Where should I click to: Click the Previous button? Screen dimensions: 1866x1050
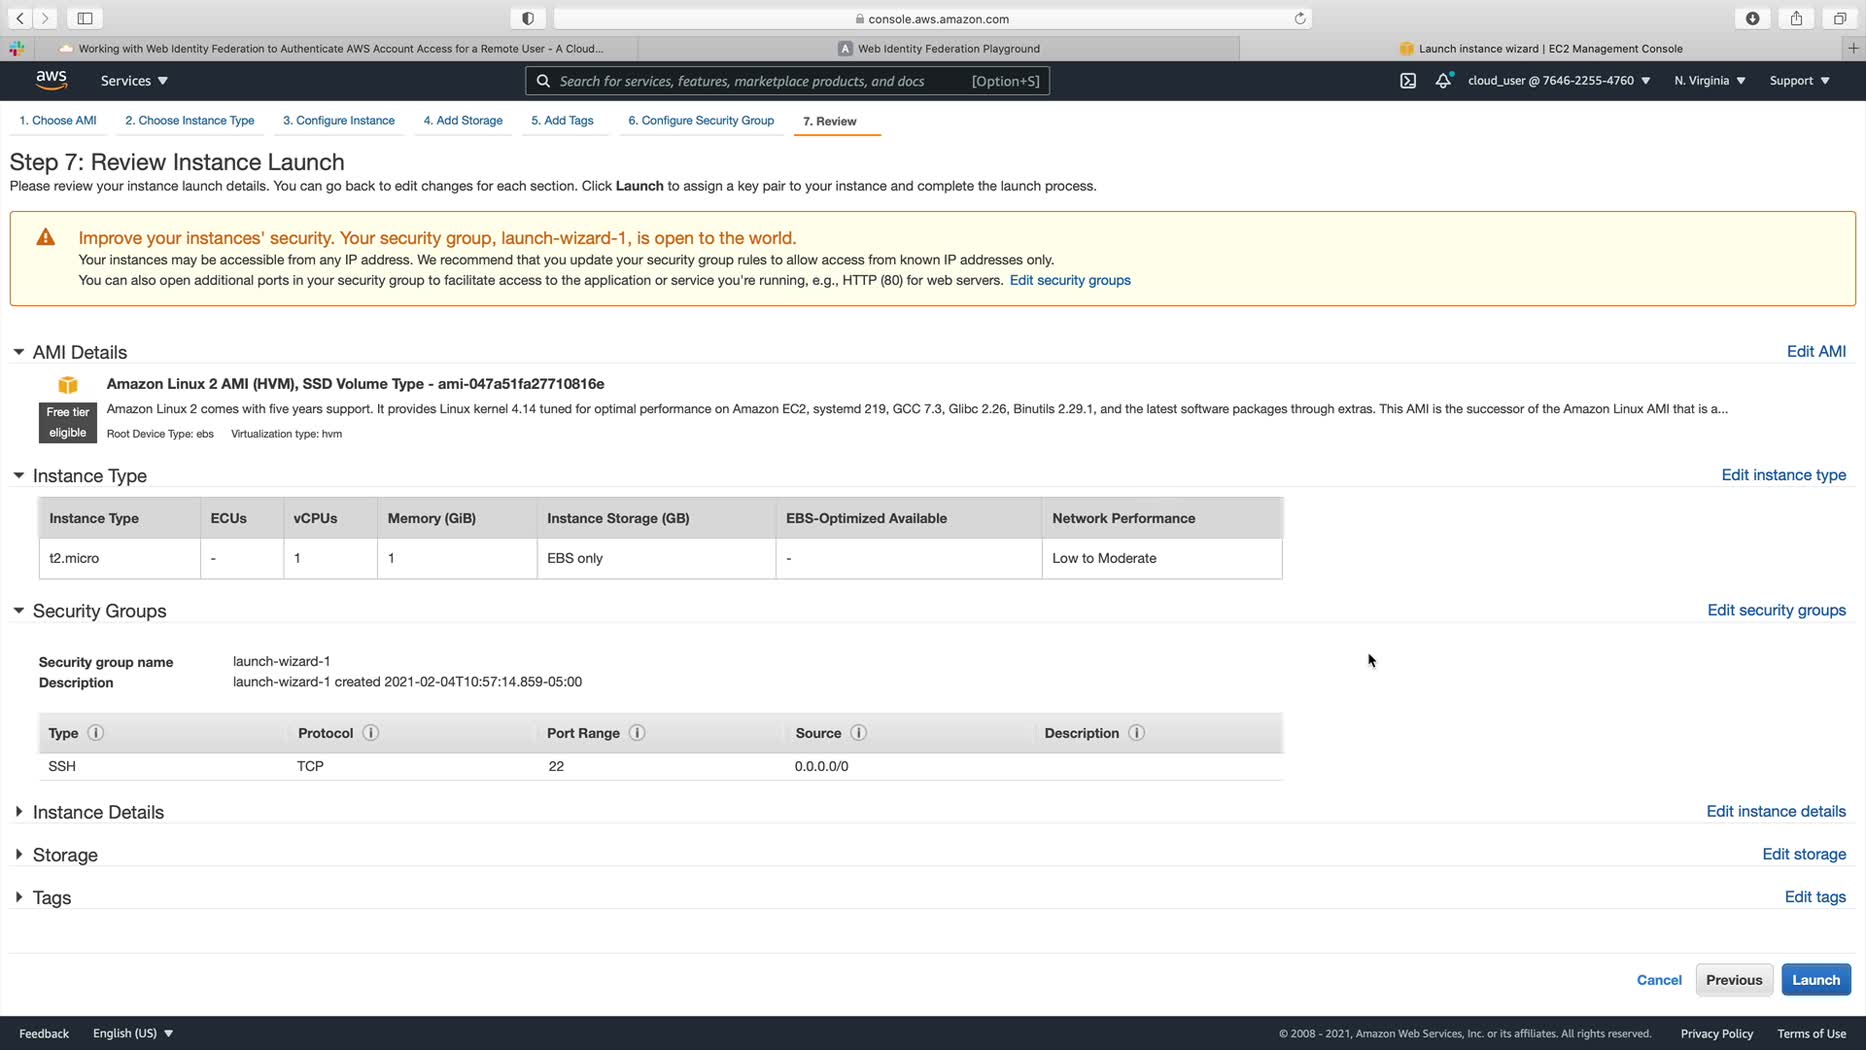click(1734, 980)
